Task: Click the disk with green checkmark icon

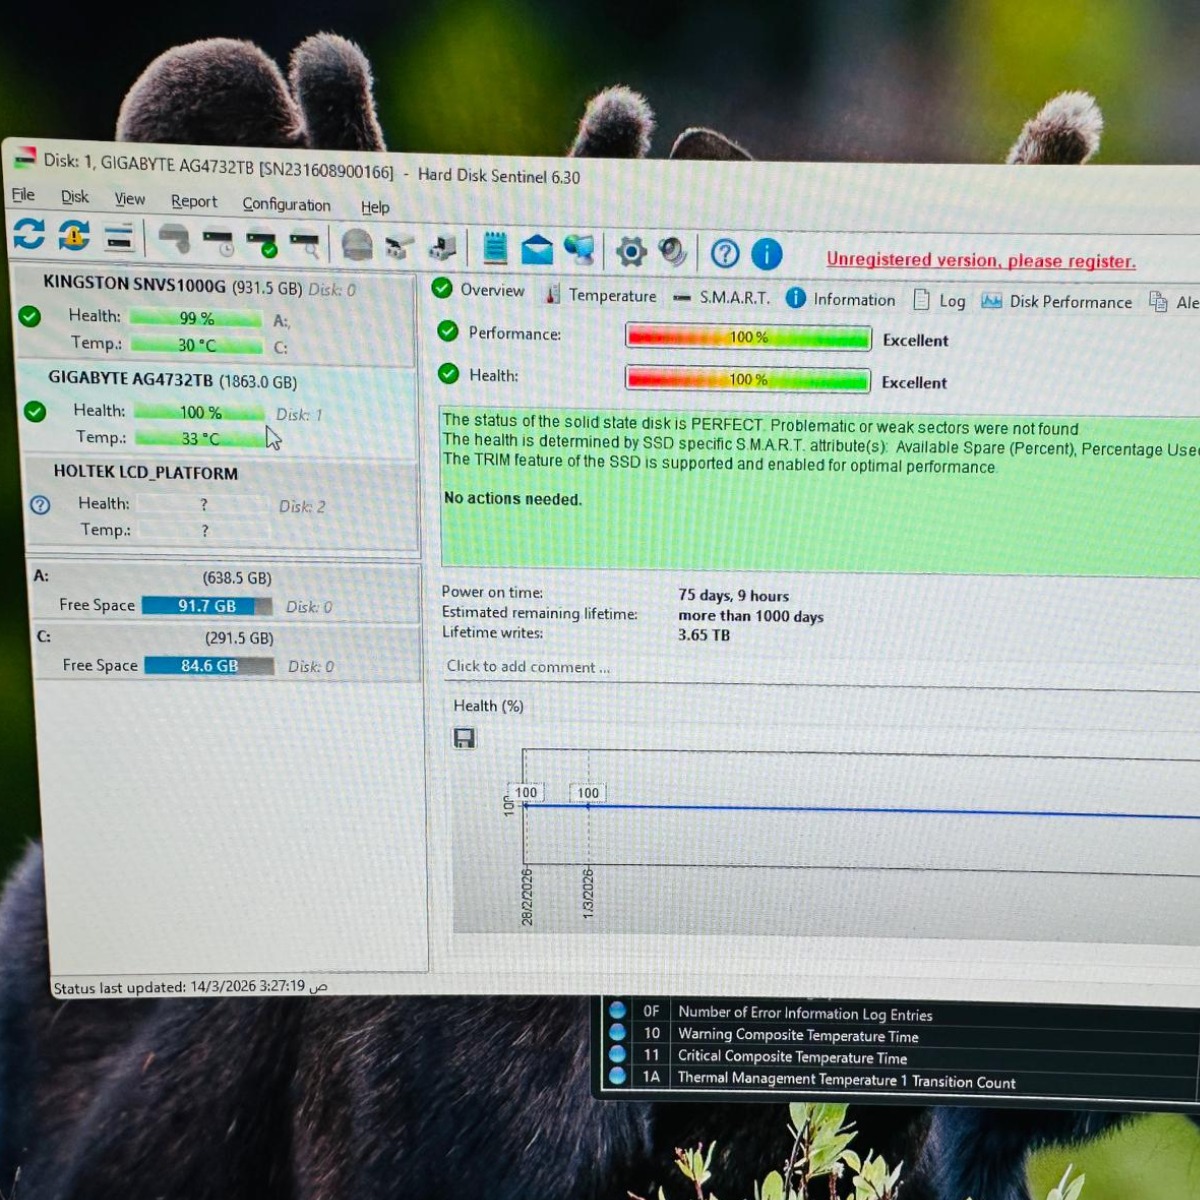Action: [x=262, y=242]
